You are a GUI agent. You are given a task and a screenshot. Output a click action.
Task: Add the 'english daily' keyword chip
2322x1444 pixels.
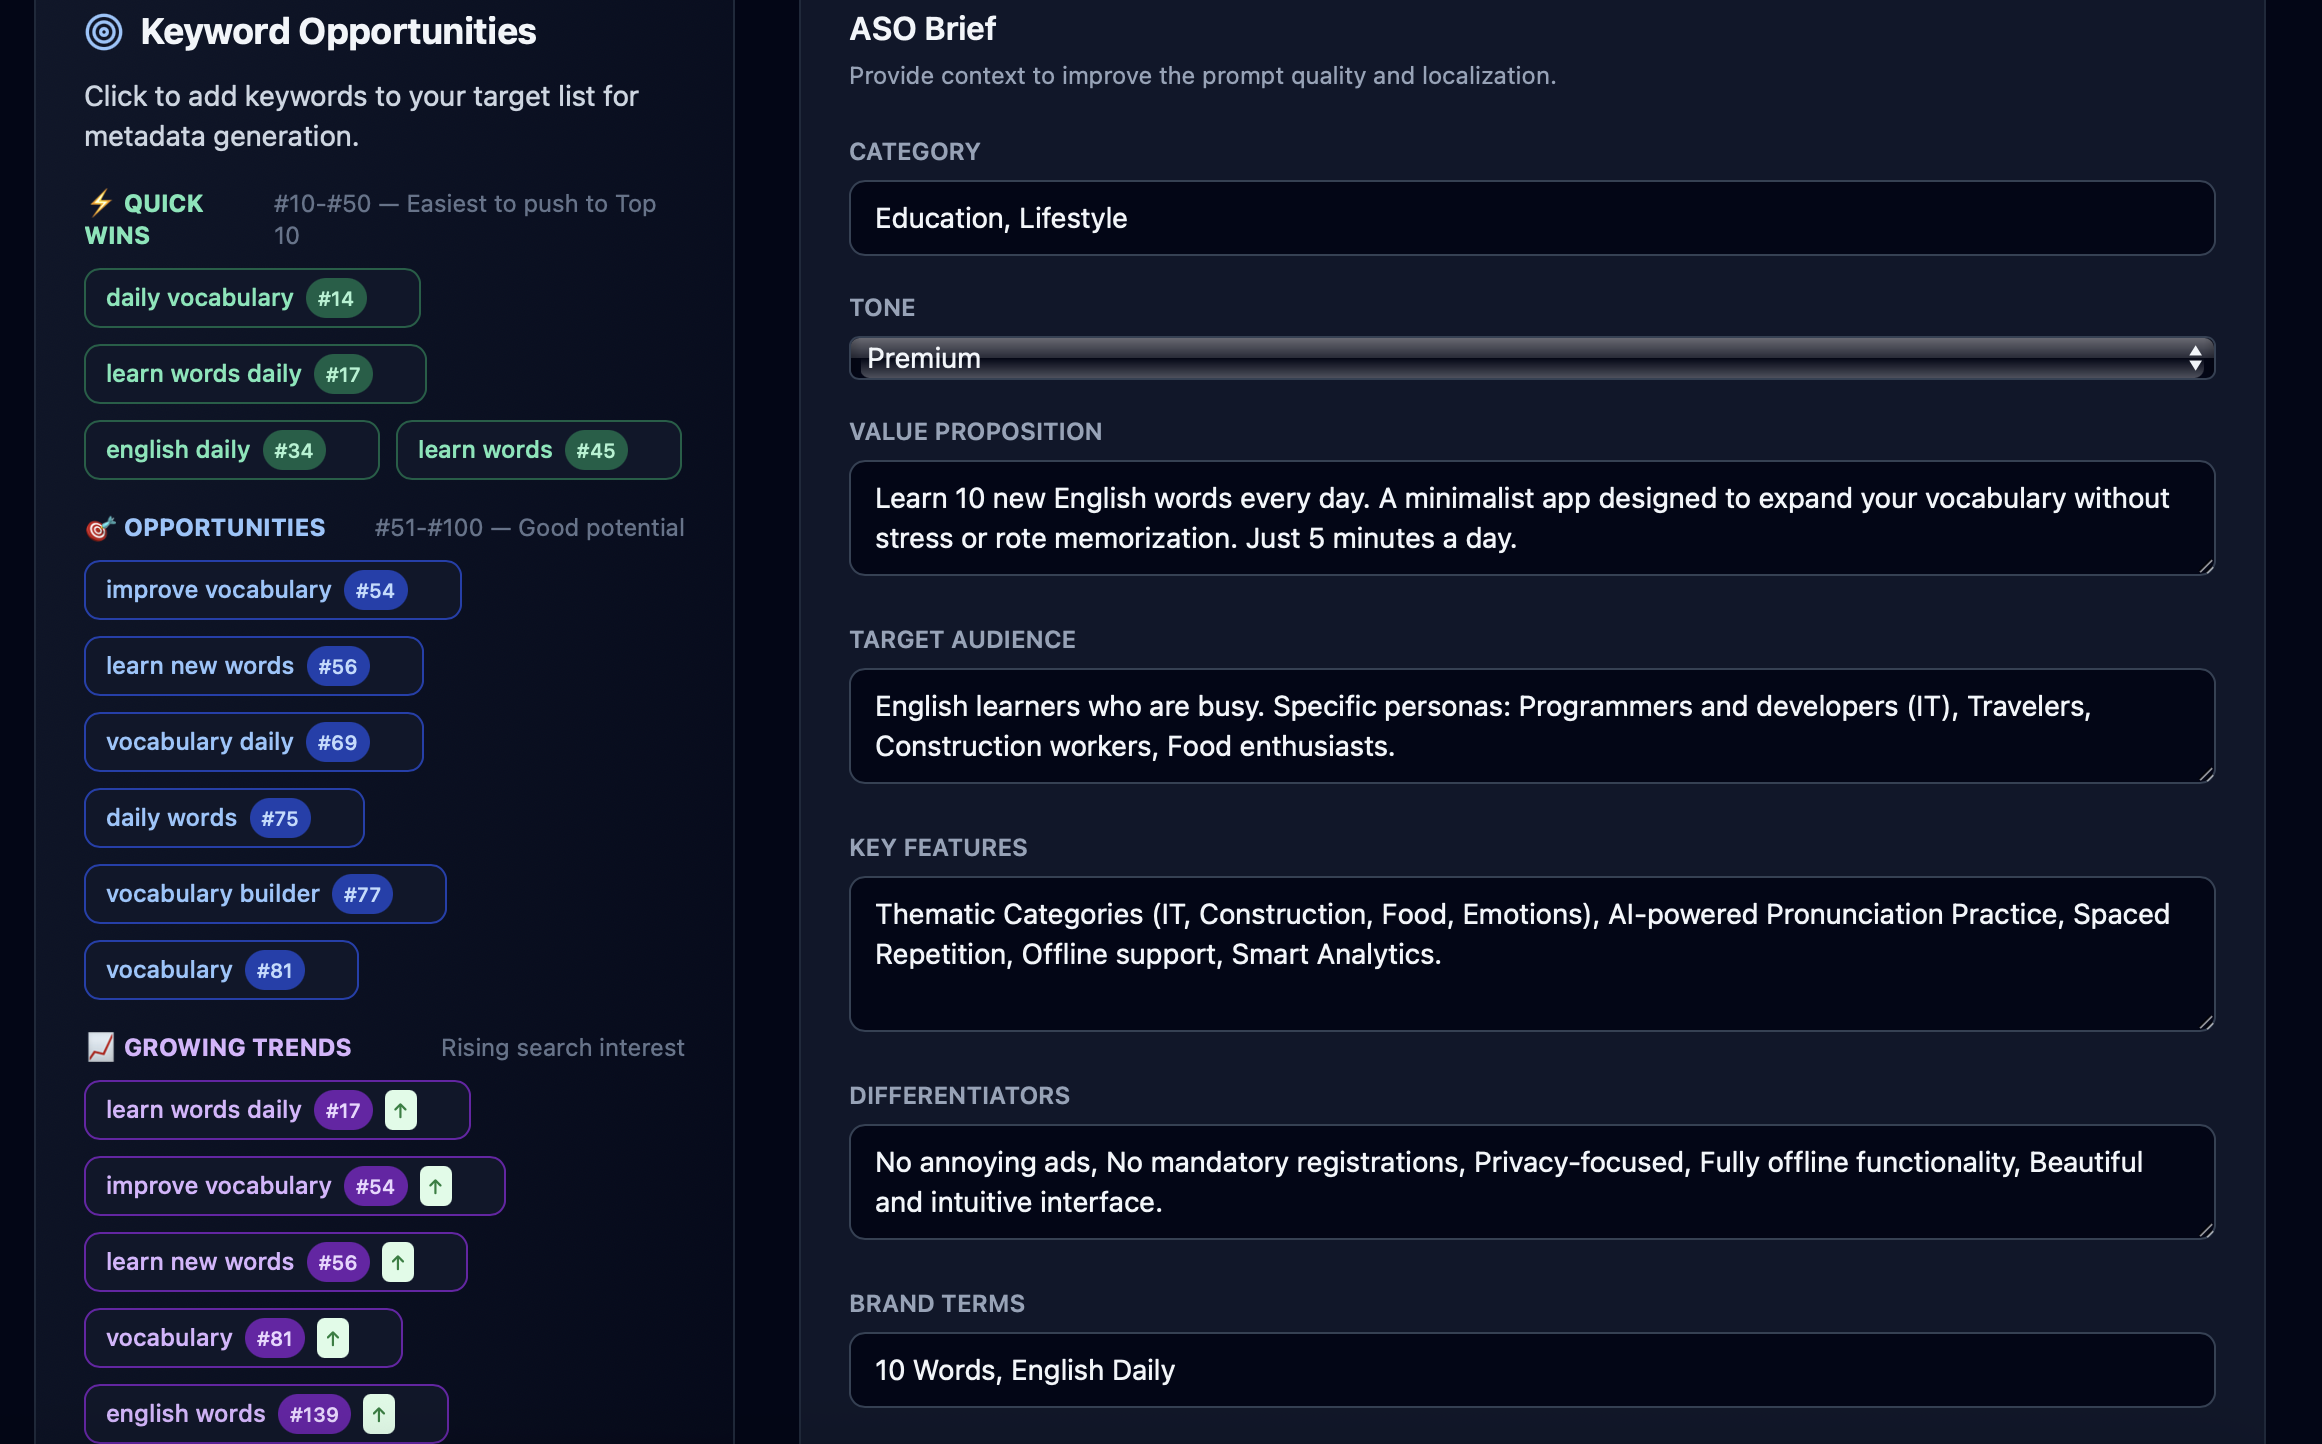[x=231, y=449]
